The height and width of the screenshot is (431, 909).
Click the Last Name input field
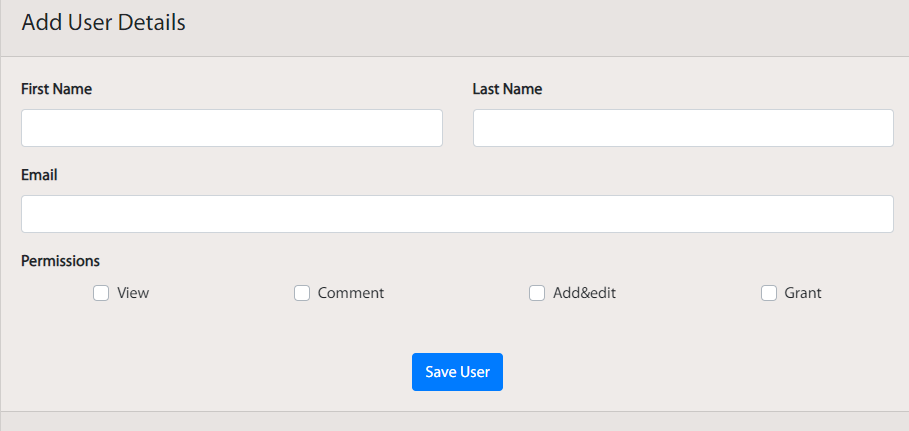[683, 128]
